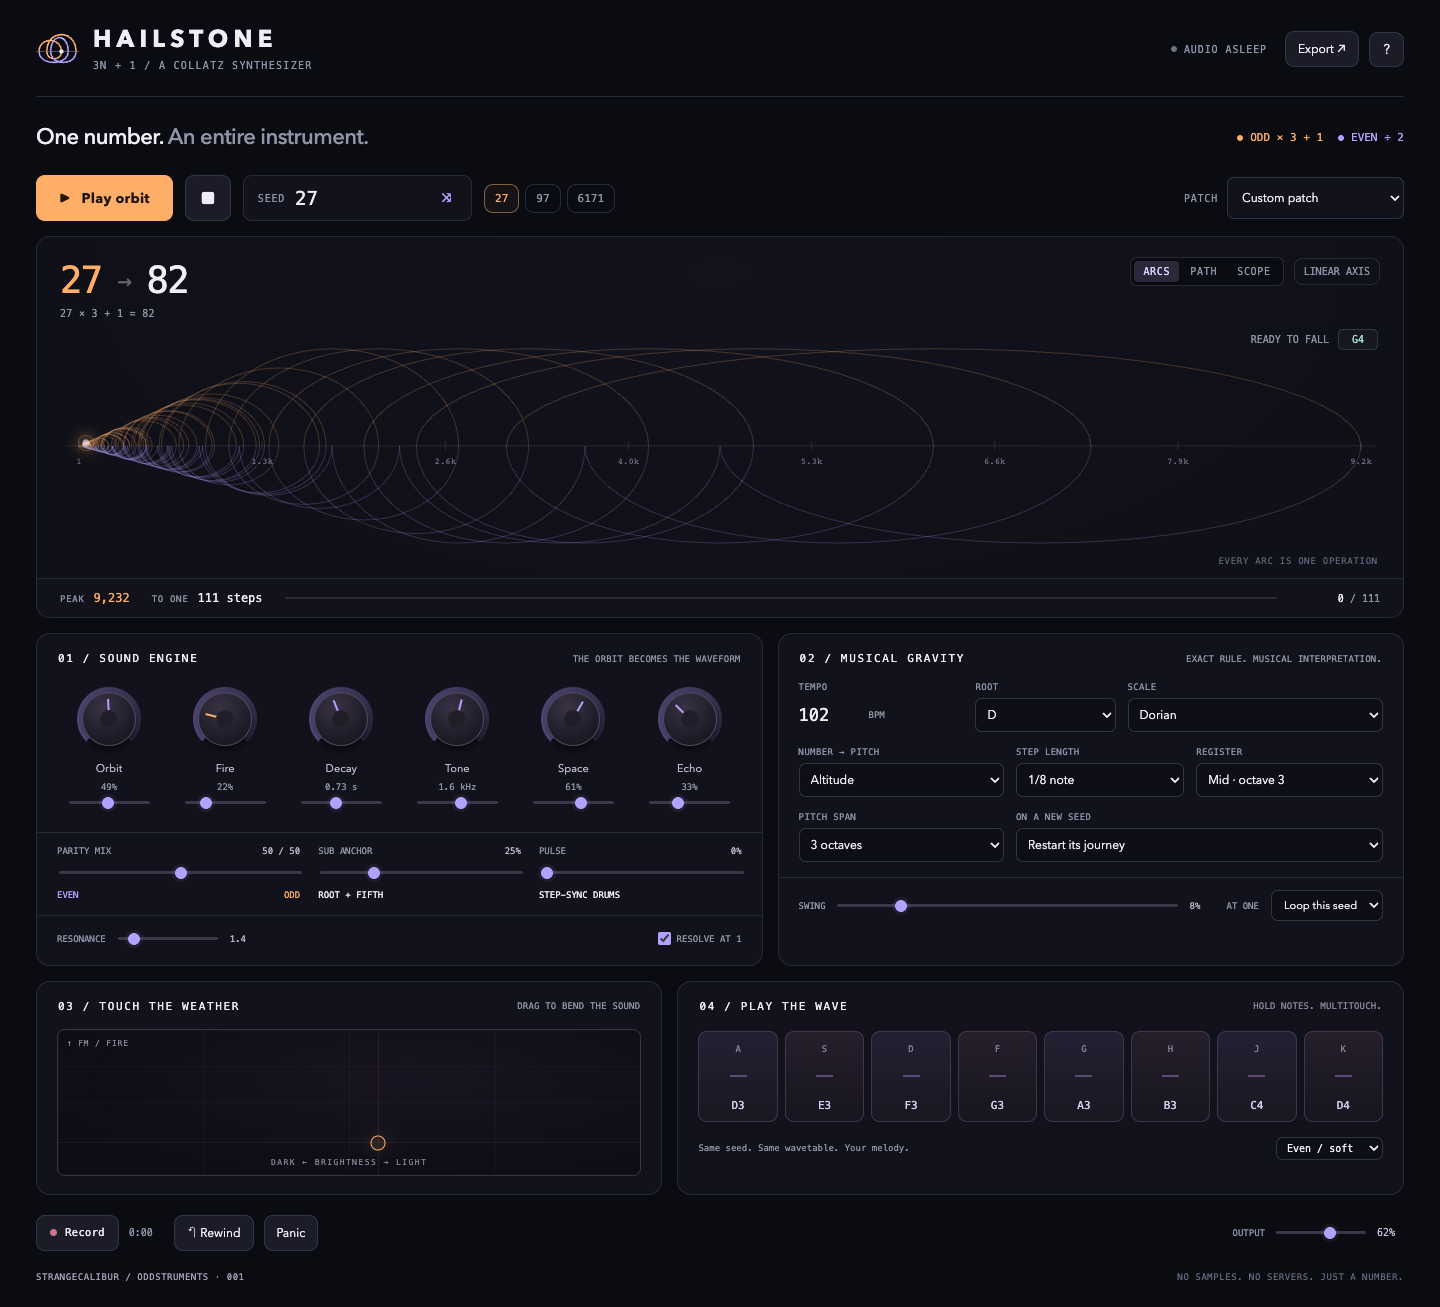Switch to the Scope view tab

tap(1253, 271)
